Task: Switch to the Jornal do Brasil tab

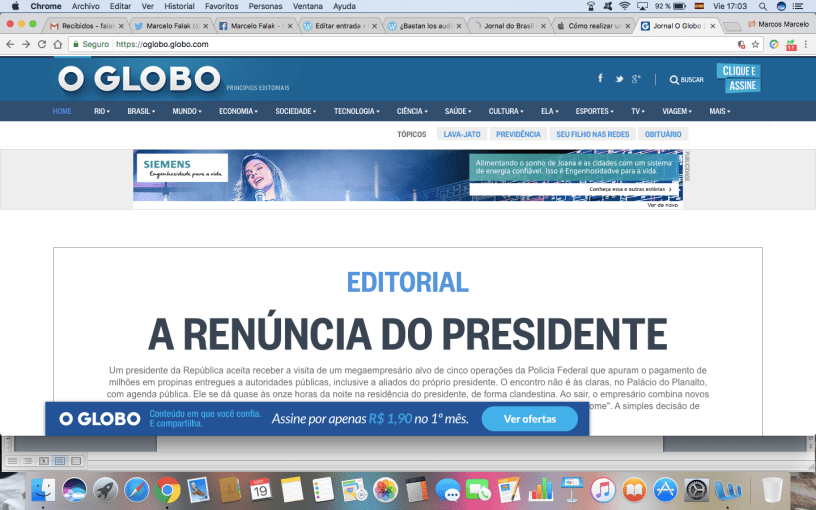Action: [507, 26]
